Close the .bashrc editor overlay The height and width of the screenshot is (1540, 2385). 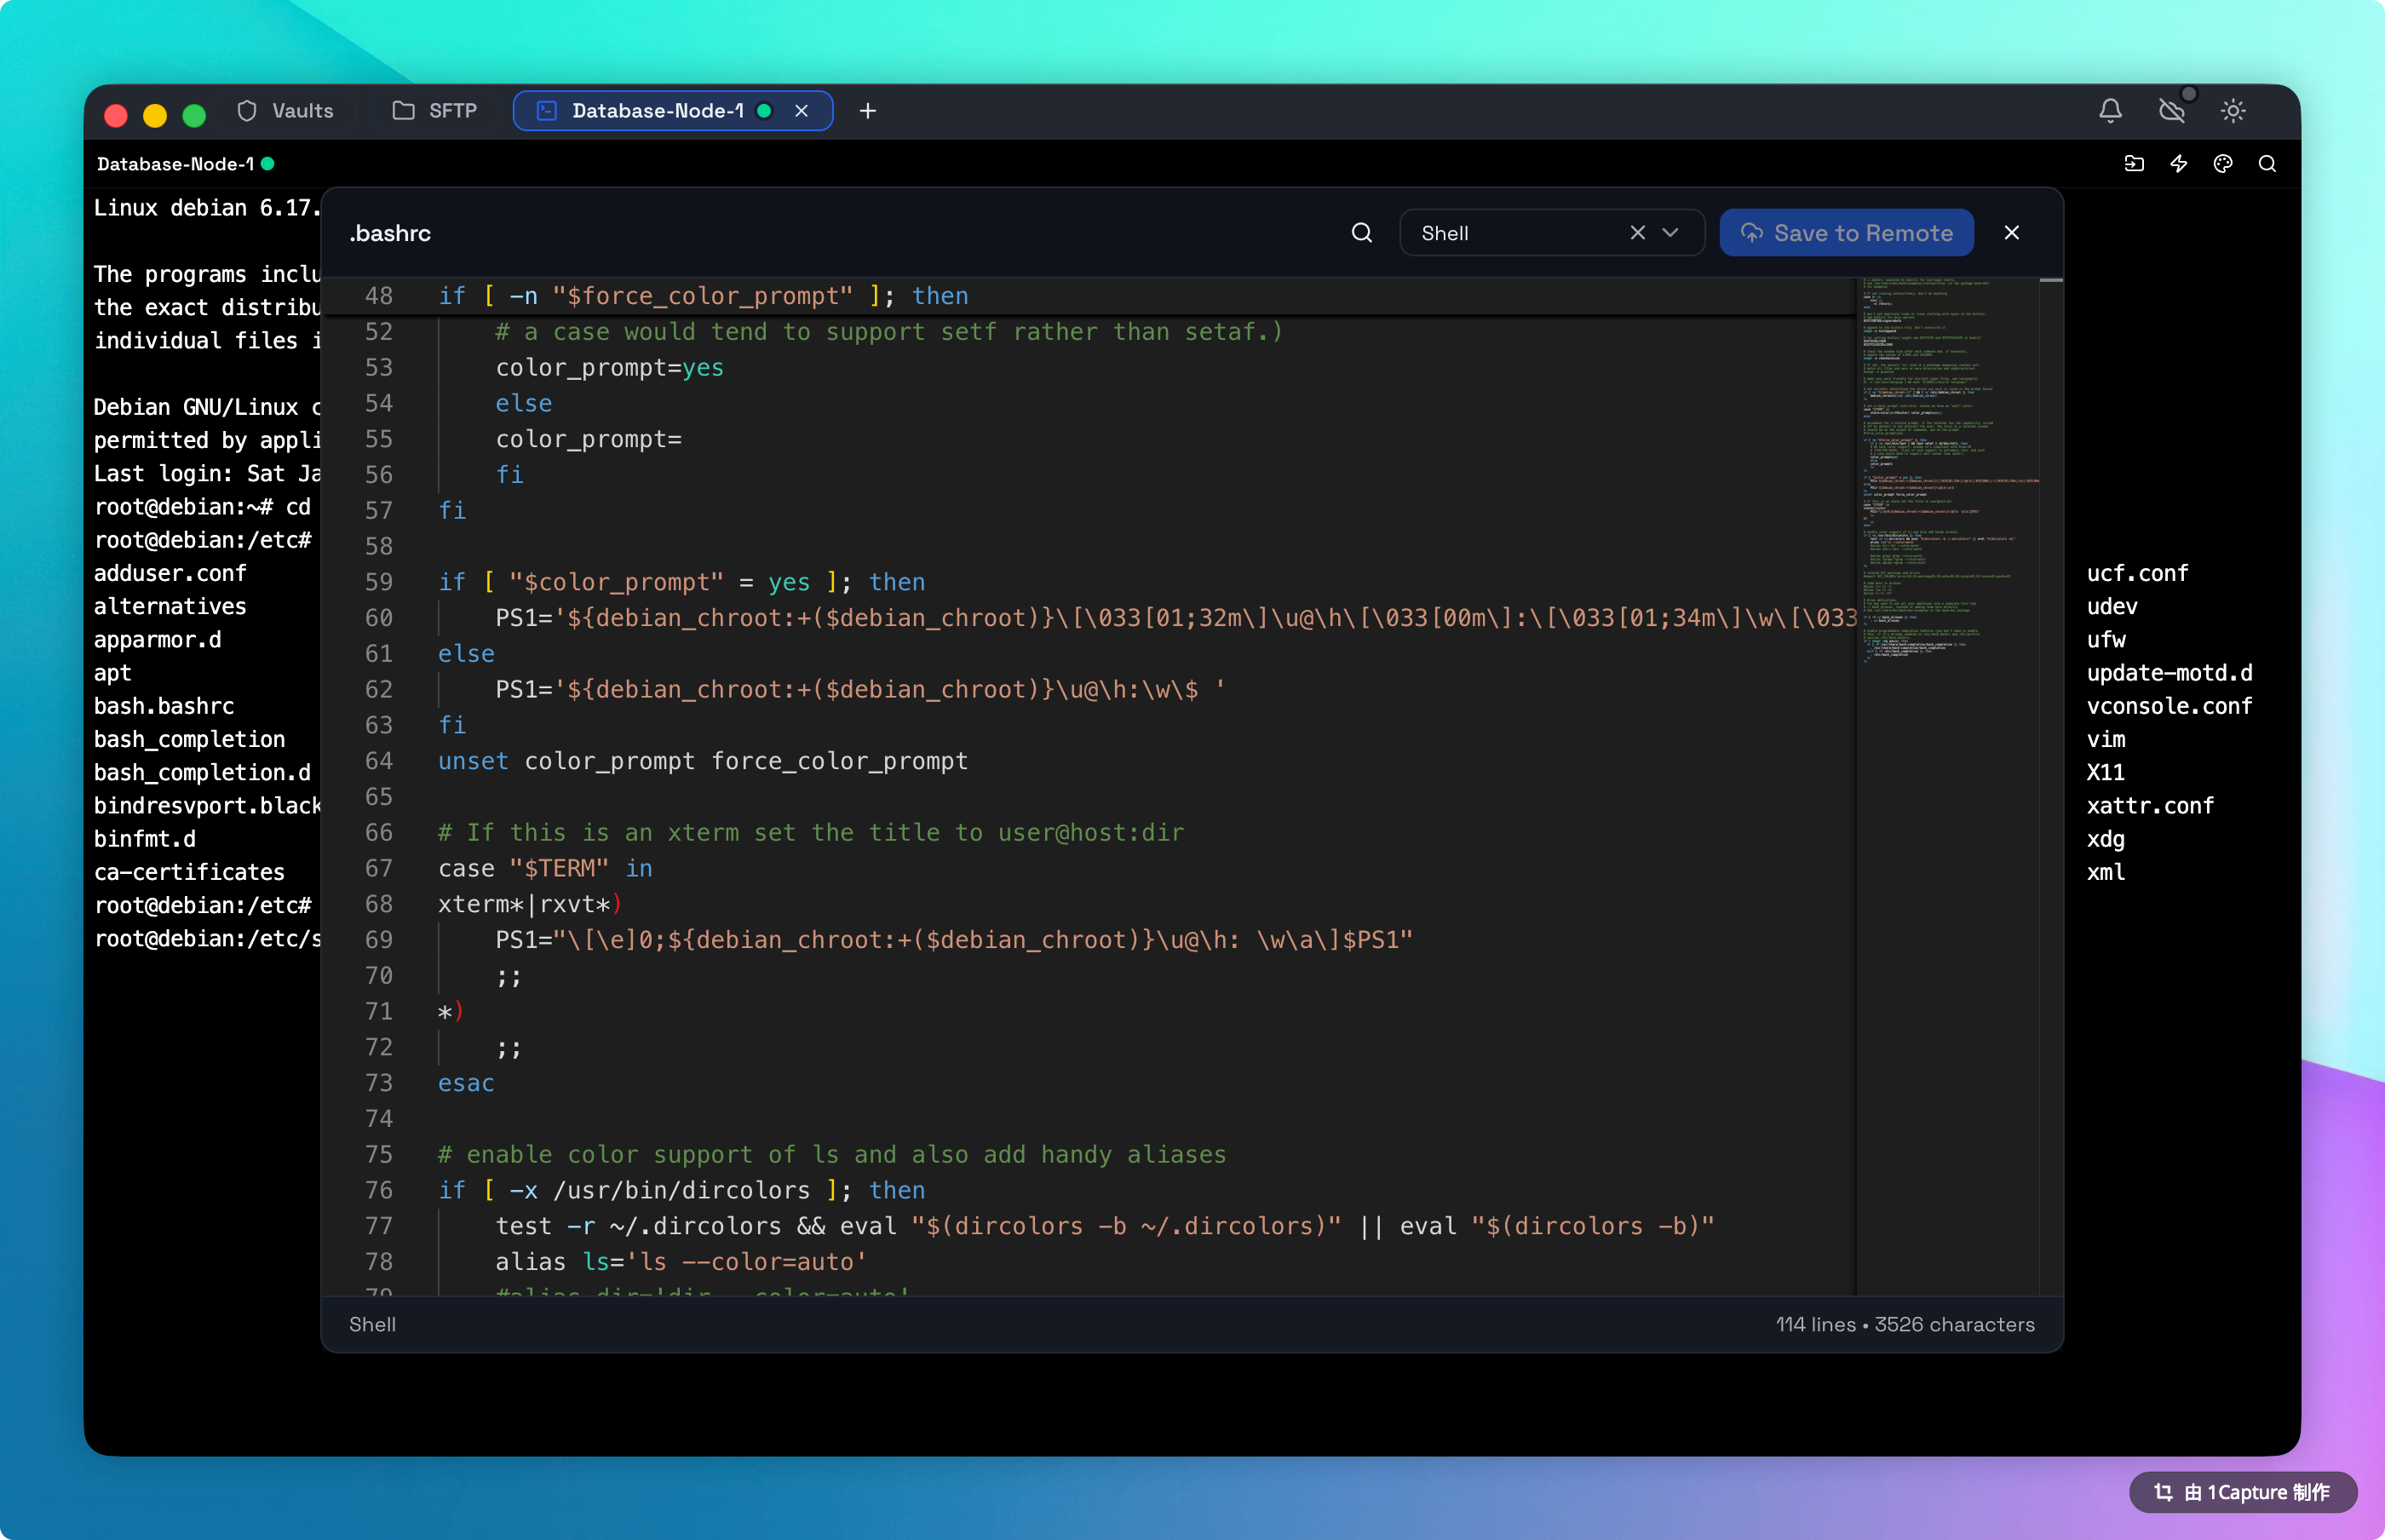click(x=2011, y=232)
